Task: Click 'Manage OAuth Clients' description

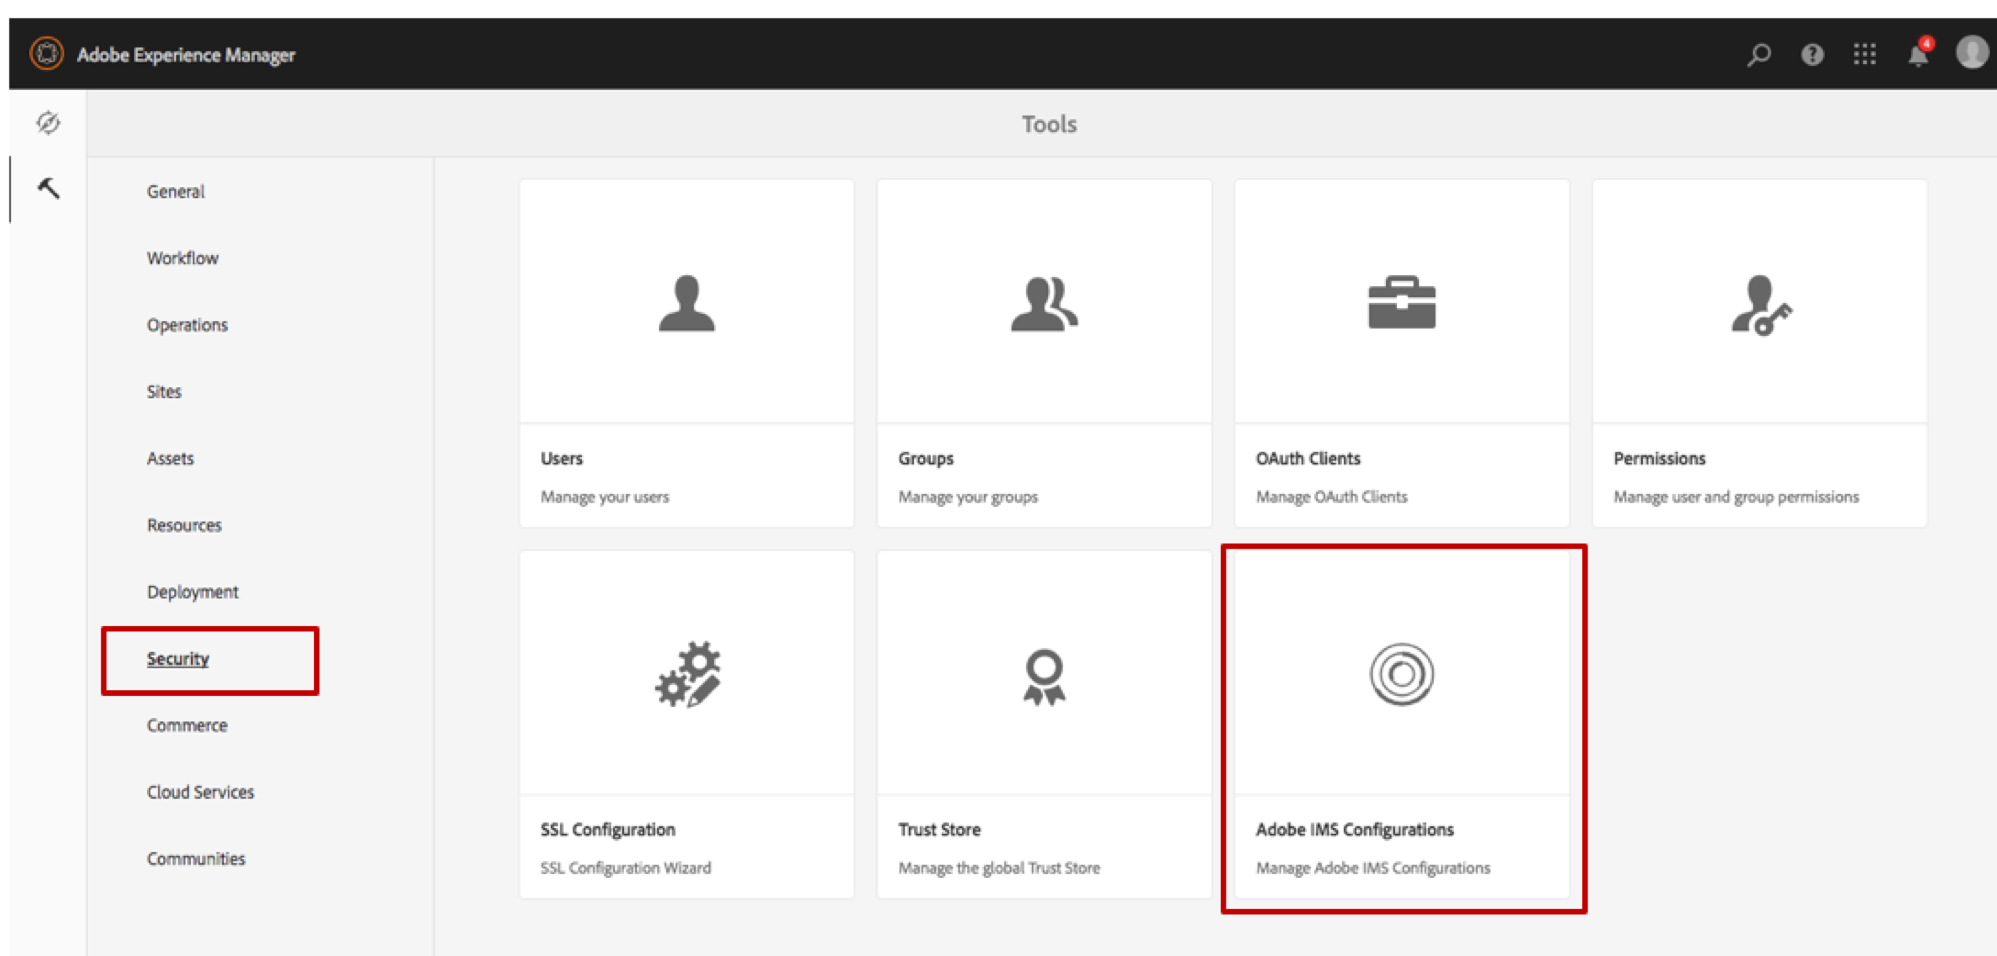Action: click(x=1332, y=497)
